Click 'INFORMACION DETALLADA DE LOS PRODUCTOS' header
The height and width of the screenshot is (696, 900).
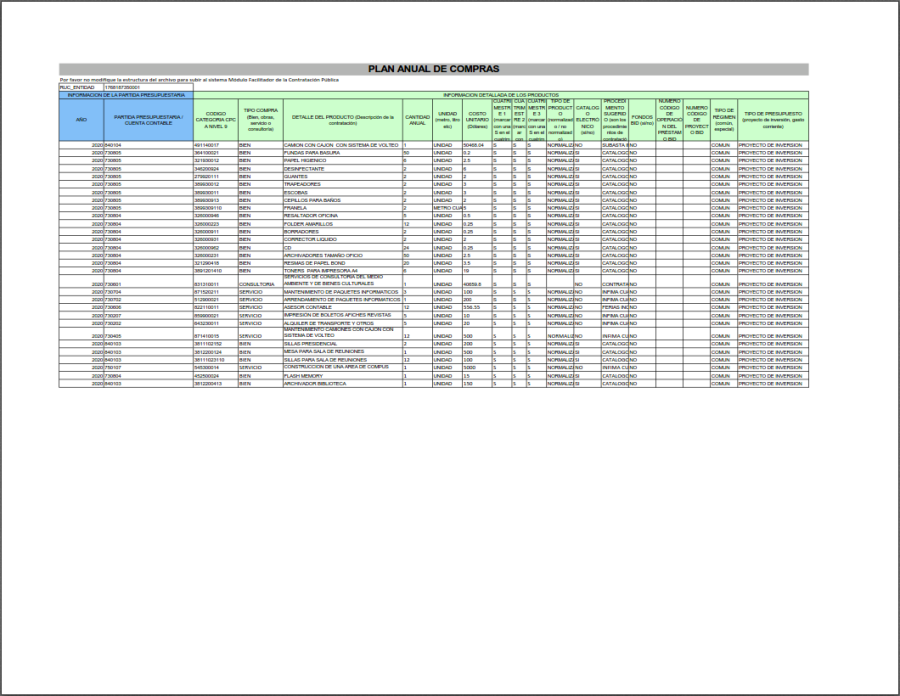point(501,95)
